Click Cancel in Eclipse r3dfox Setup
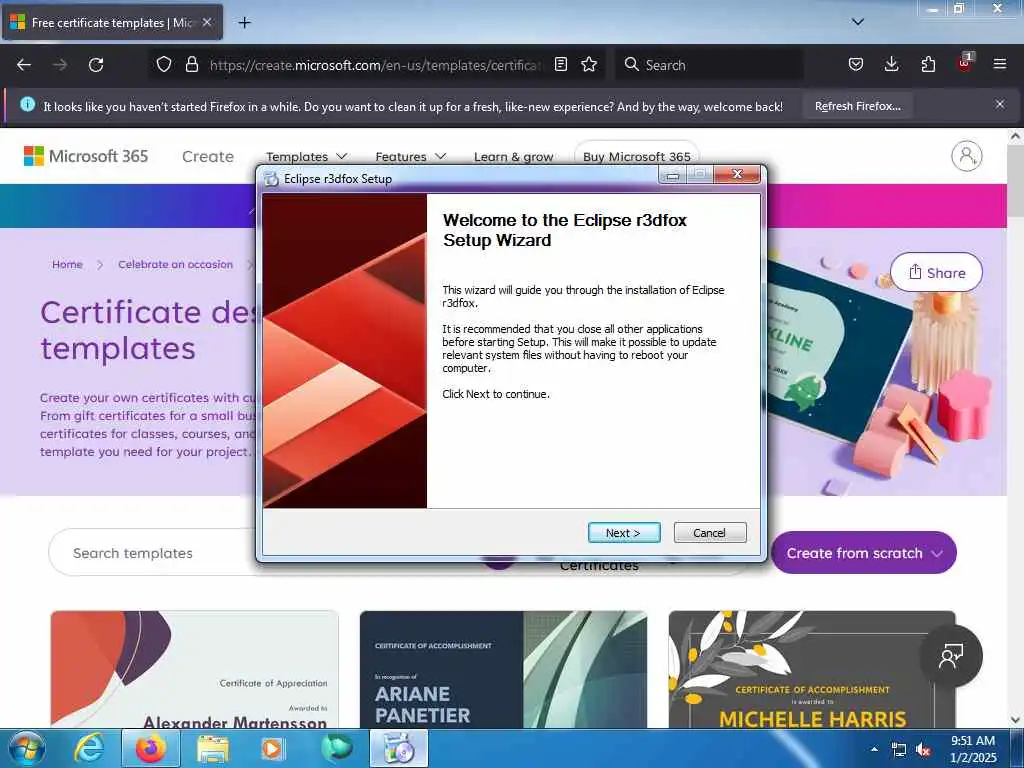The image size is (1024, 768). (709, 533)
